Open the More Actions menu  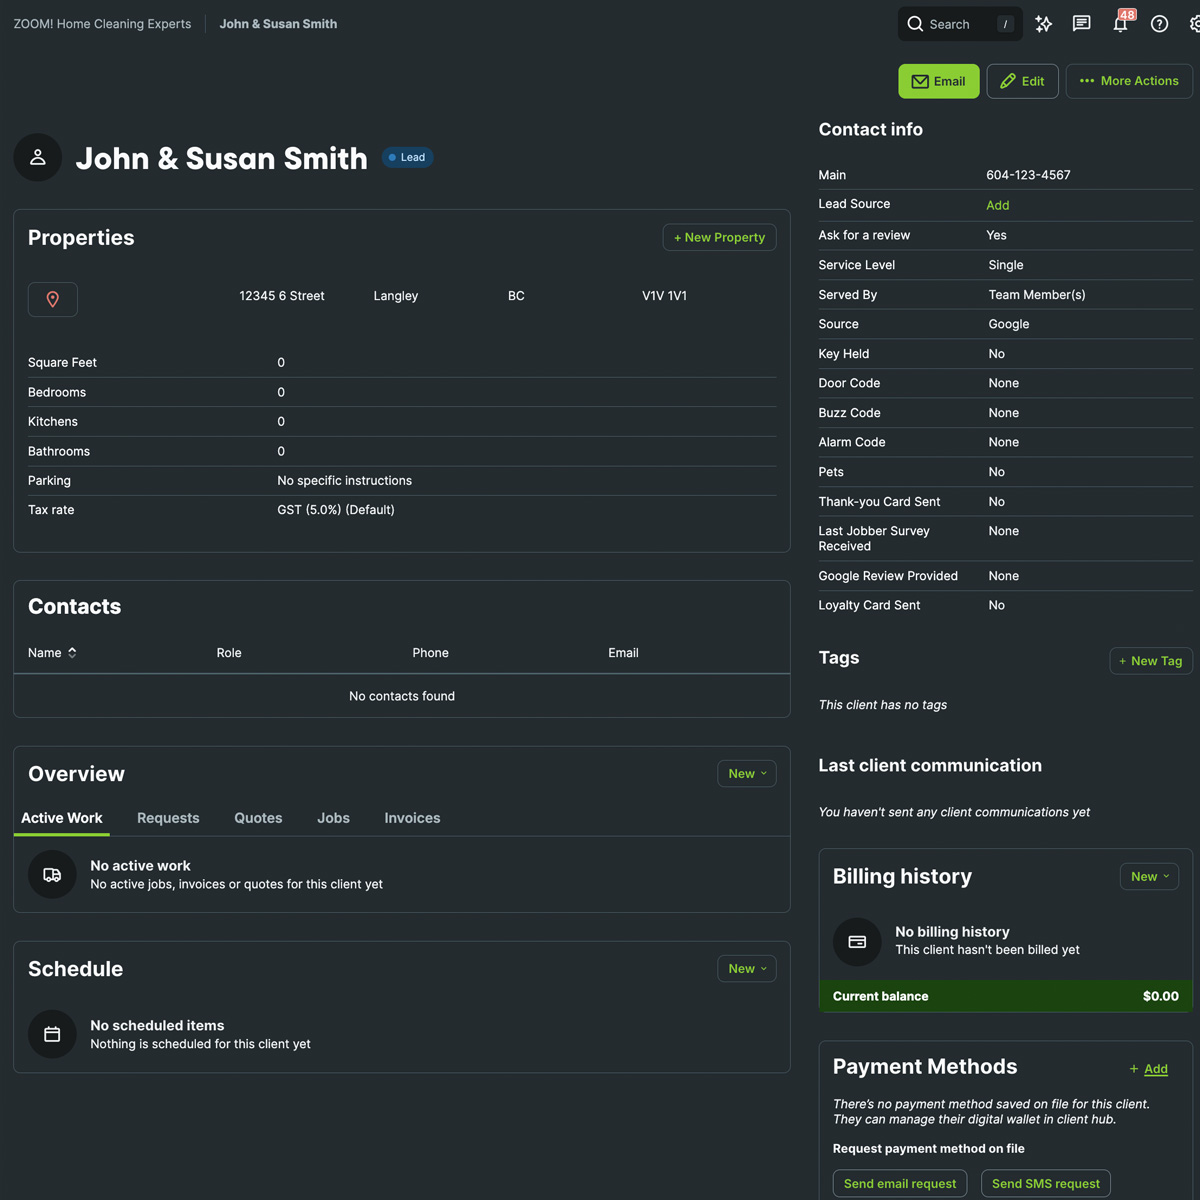point(1129,81)
